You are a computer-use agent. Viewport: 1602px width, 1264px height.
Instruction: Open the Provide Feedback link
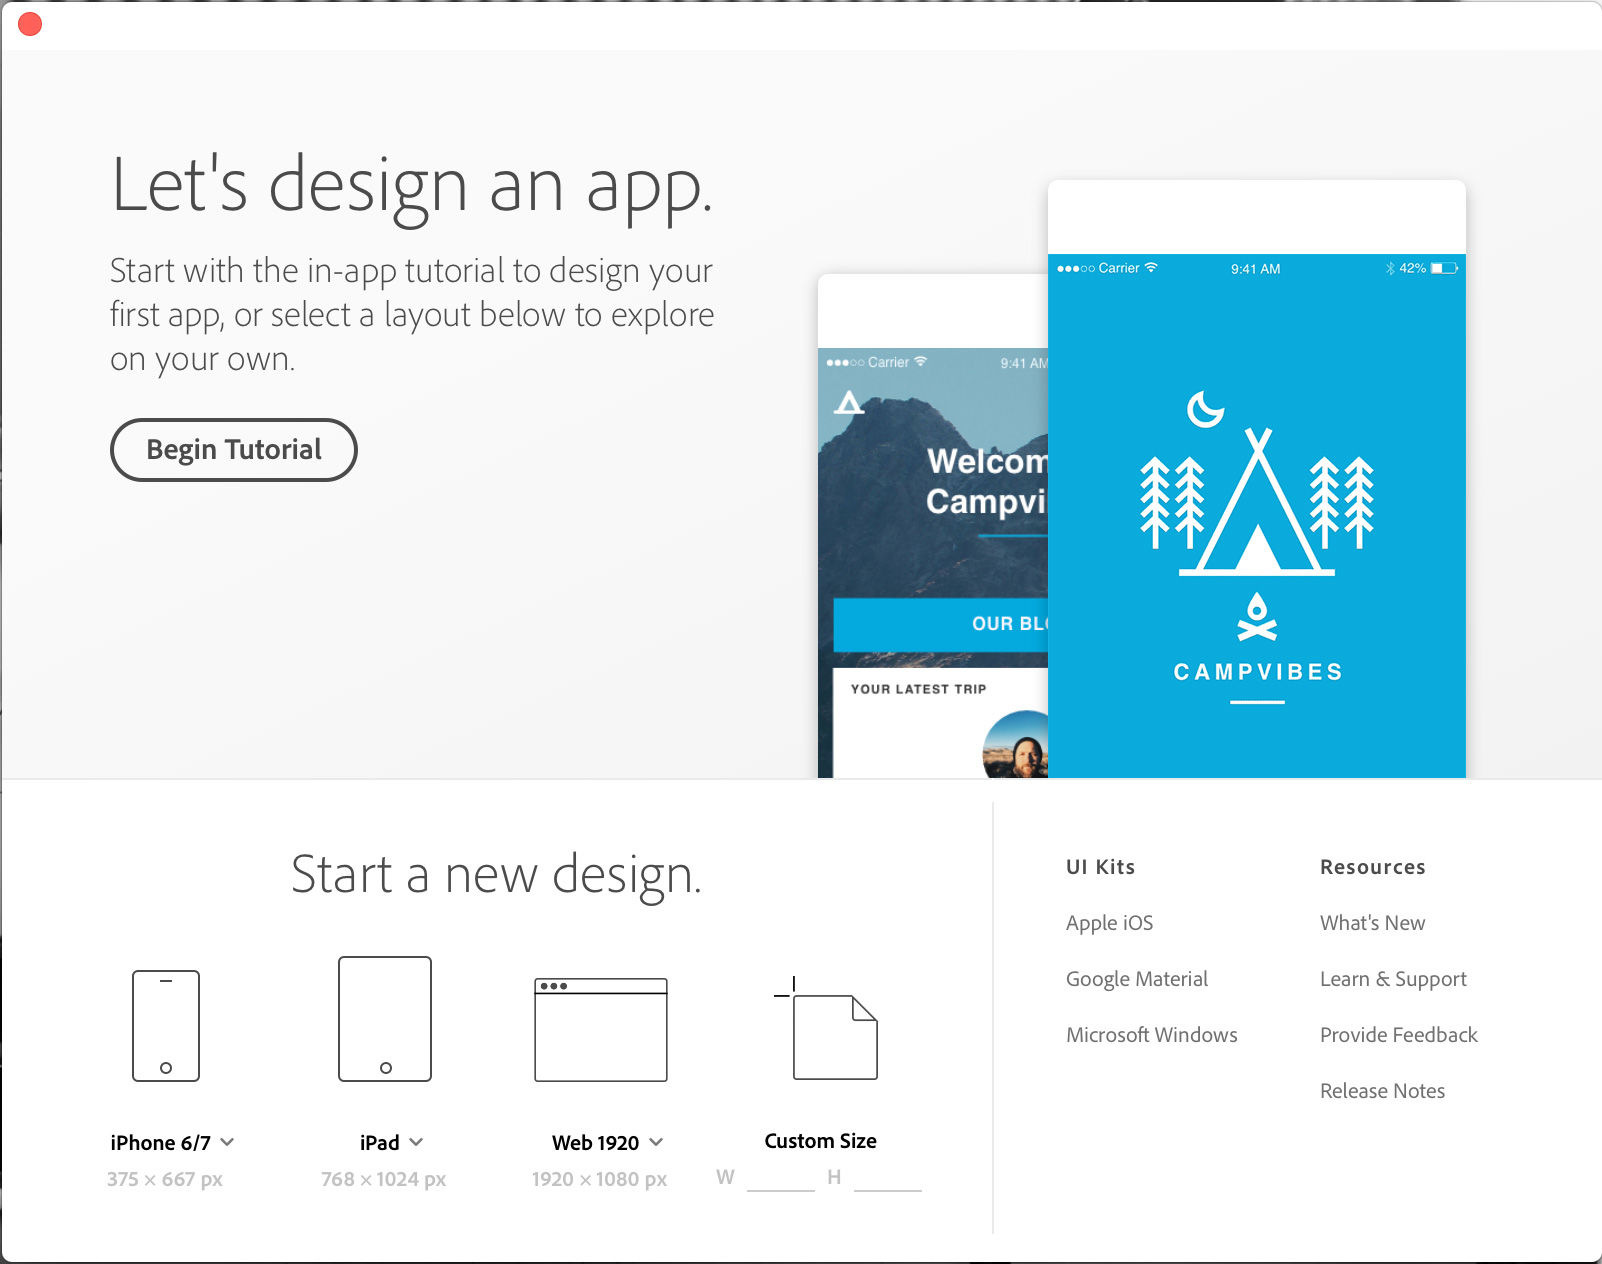pos(1398,1035)
